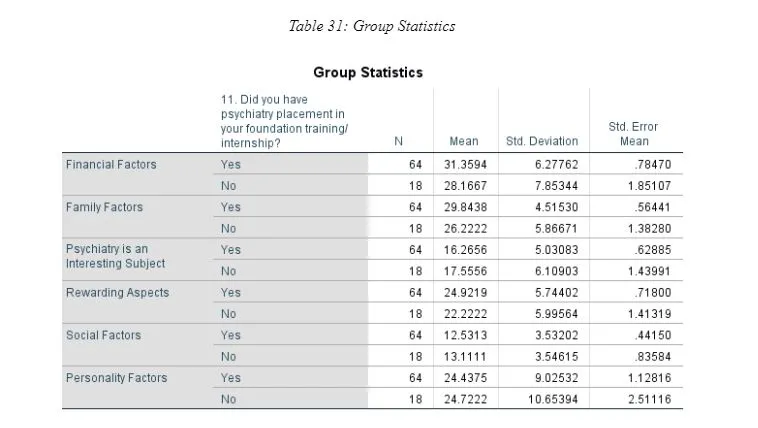The height and width of the screenshot is (428, 758).
Task: Select the 'Std. Deviation' column header
Action: [541, 141]
